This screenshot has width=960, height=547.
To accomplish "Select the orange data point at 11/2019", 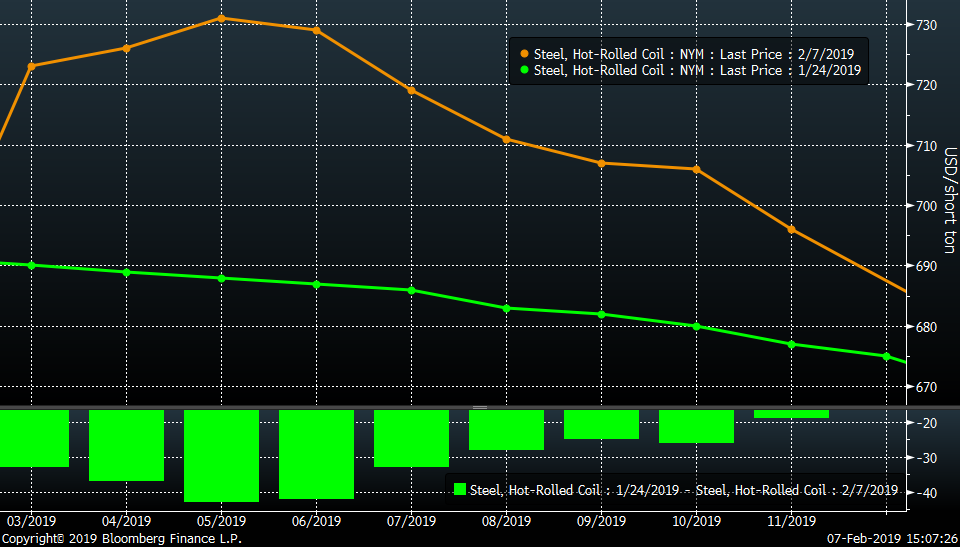I will click(791, 229).
